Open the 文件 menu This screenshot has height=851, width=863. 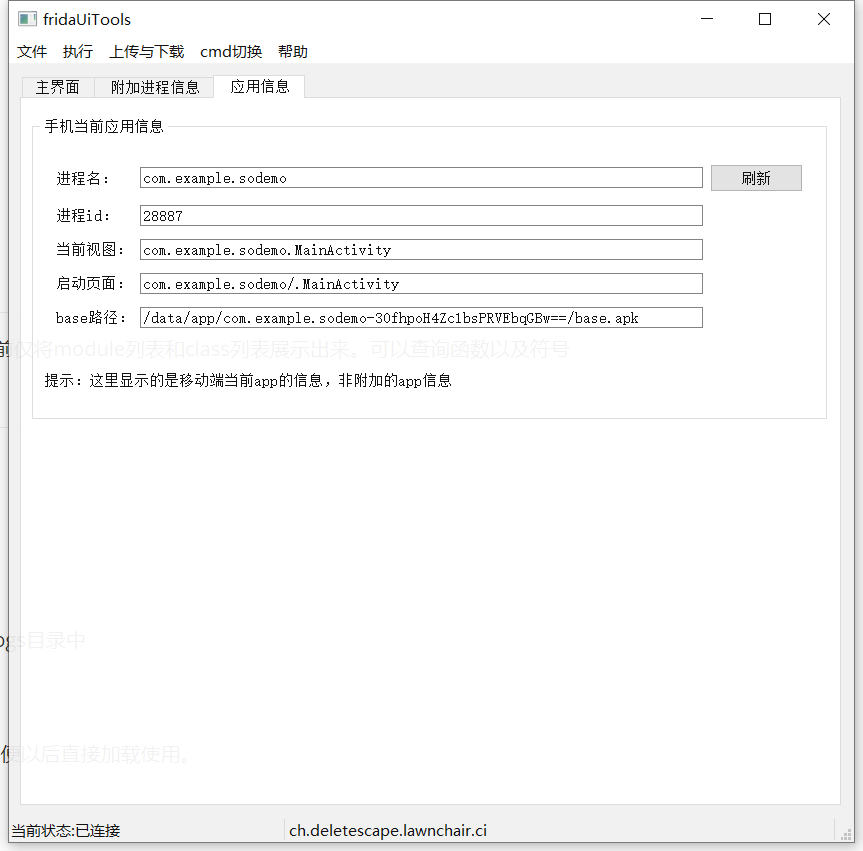click(32, 52)
